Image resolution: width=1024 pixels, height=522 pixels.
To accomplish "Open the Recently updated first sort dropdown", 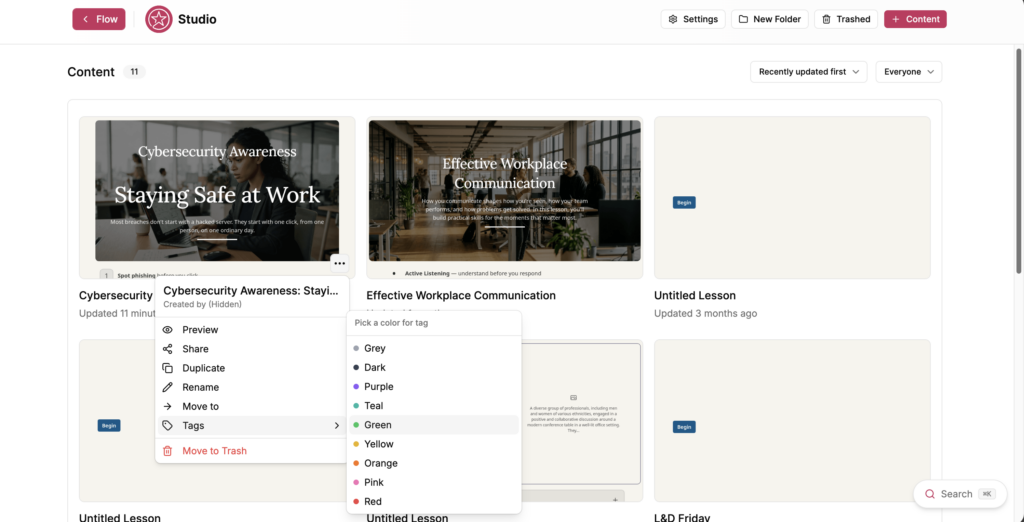I will [x=808, y=72].
